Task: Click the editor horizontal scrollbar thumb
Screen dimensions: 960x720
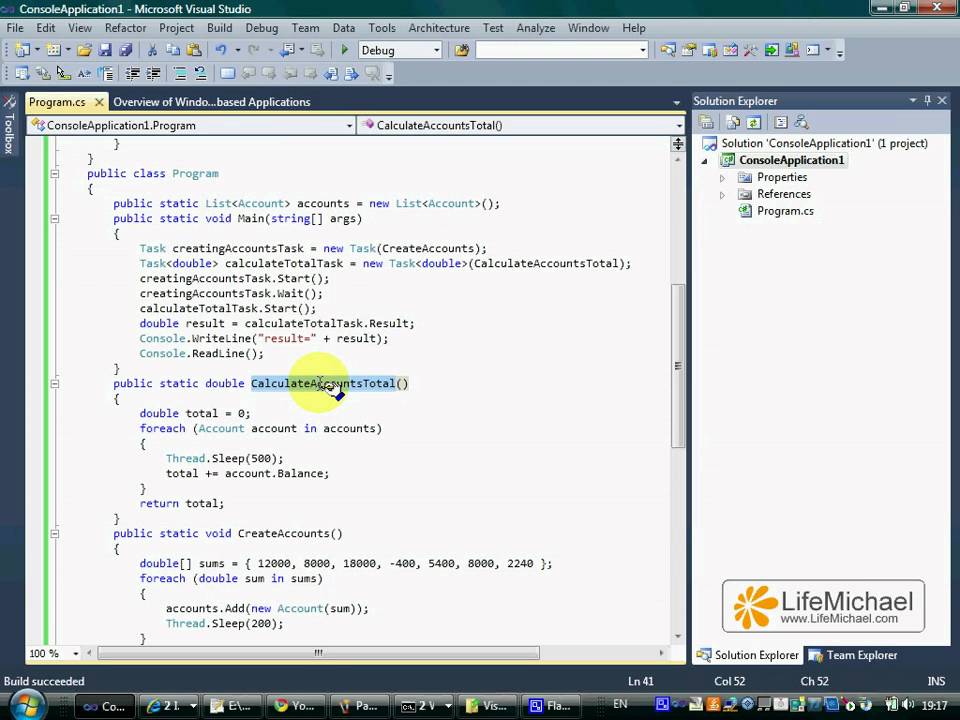Action: click(x=318, y=653)
